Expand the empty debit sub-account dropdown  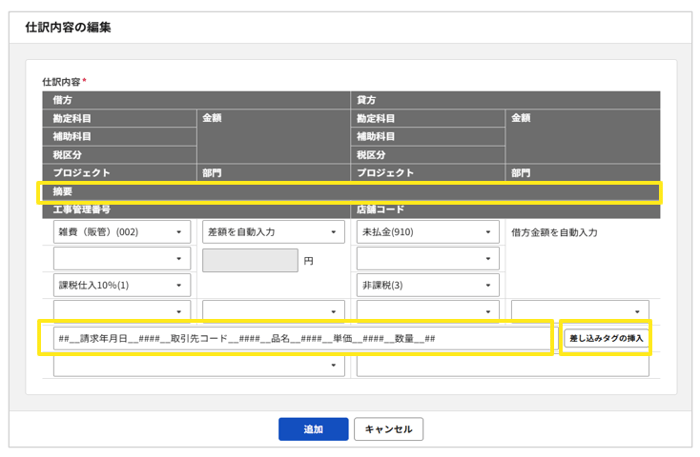pyautogui.click(x=122, y=259)
